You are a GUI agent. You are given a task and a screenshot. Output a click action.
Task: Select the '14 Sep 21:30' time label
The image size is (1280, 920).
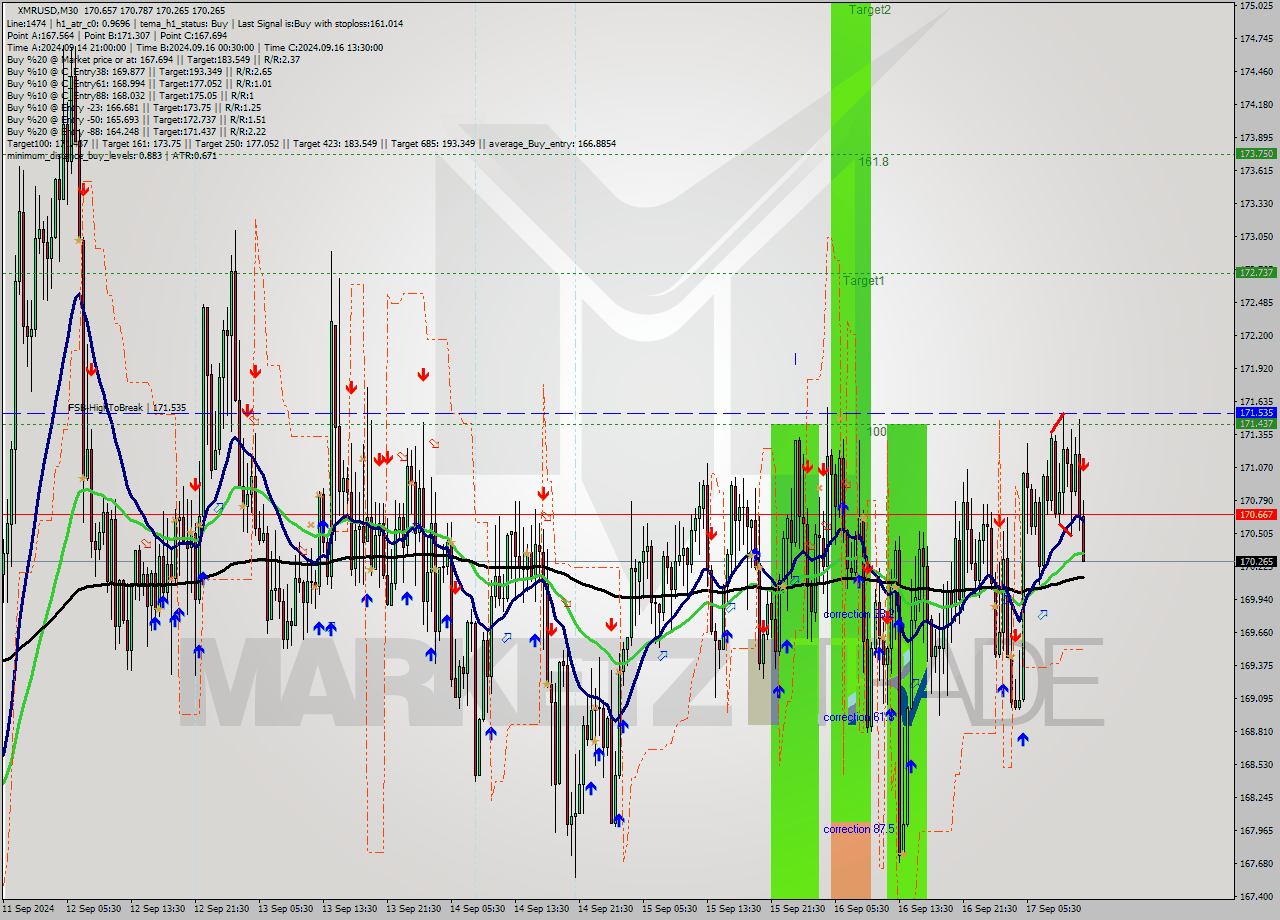point(605,908)
